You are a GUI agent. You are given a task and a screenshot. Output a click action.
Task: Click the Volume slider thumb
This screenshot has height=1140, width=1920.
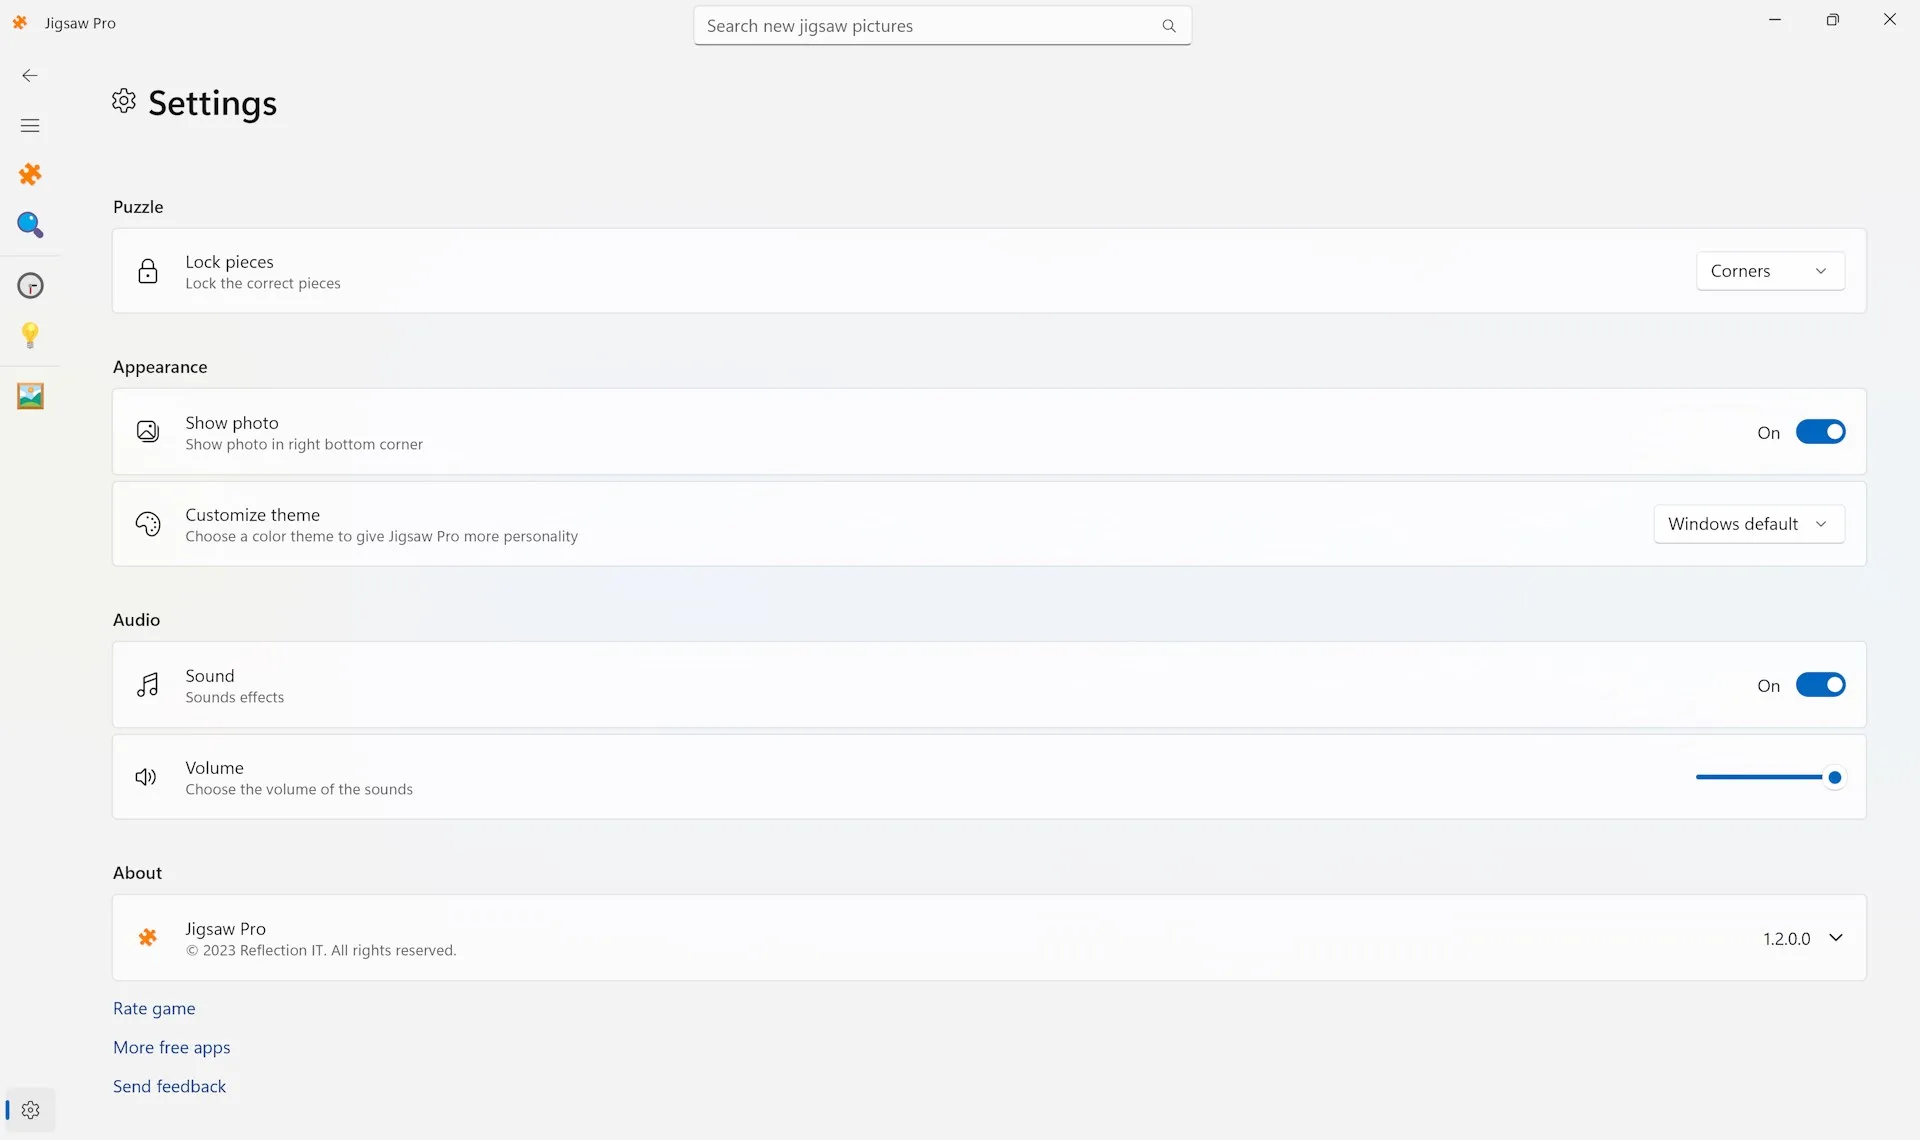tap(1834, 777)
